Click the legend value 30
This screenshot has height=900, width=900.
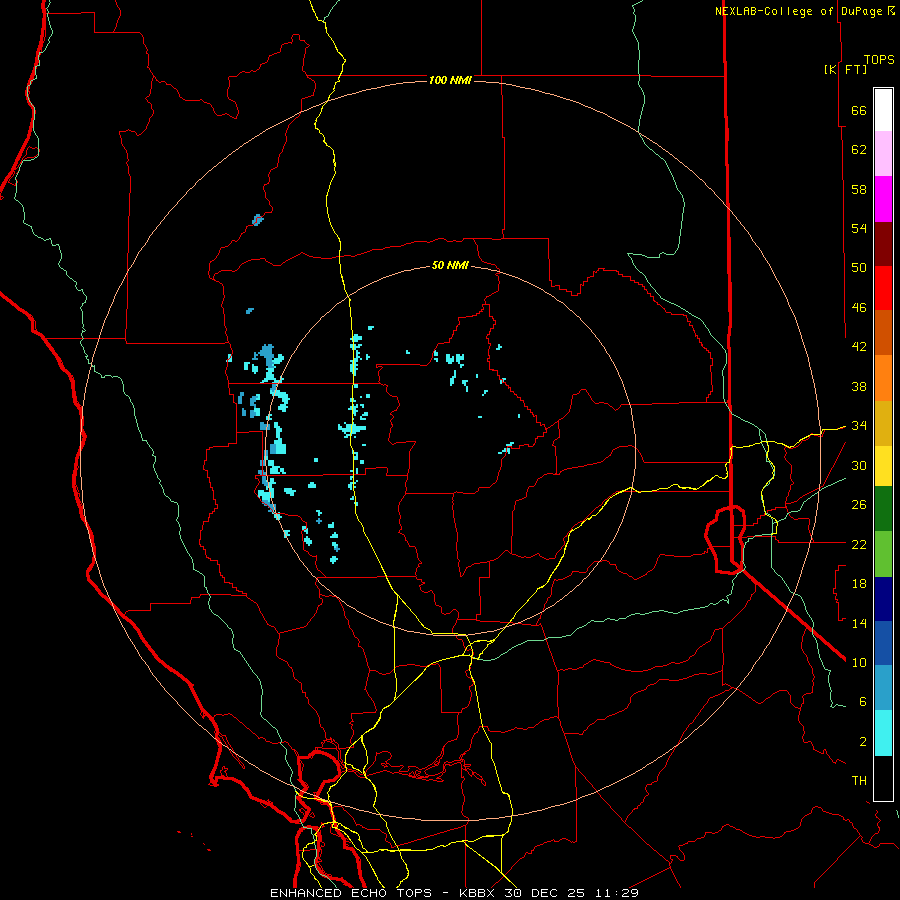pos(859,465)
